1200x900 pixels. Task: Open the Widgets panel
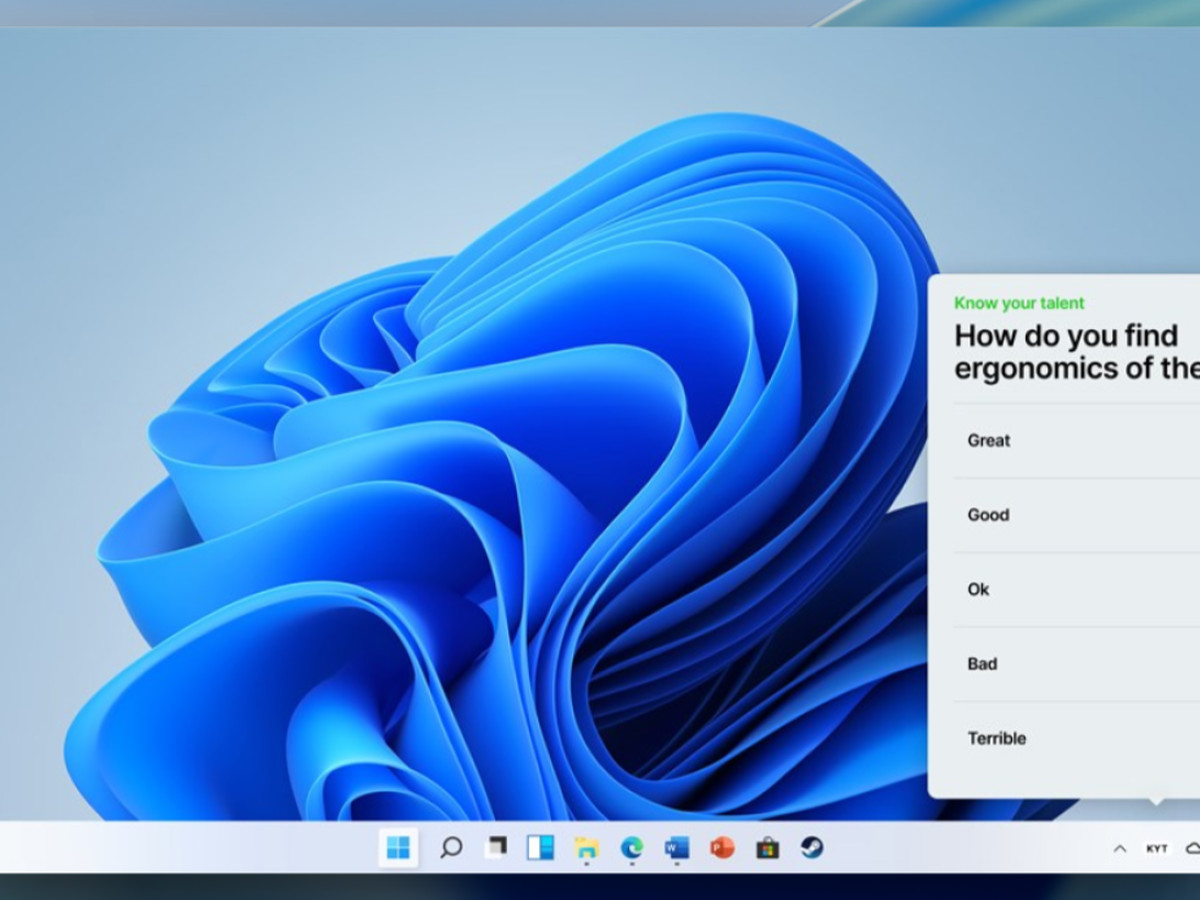point(541,848)
